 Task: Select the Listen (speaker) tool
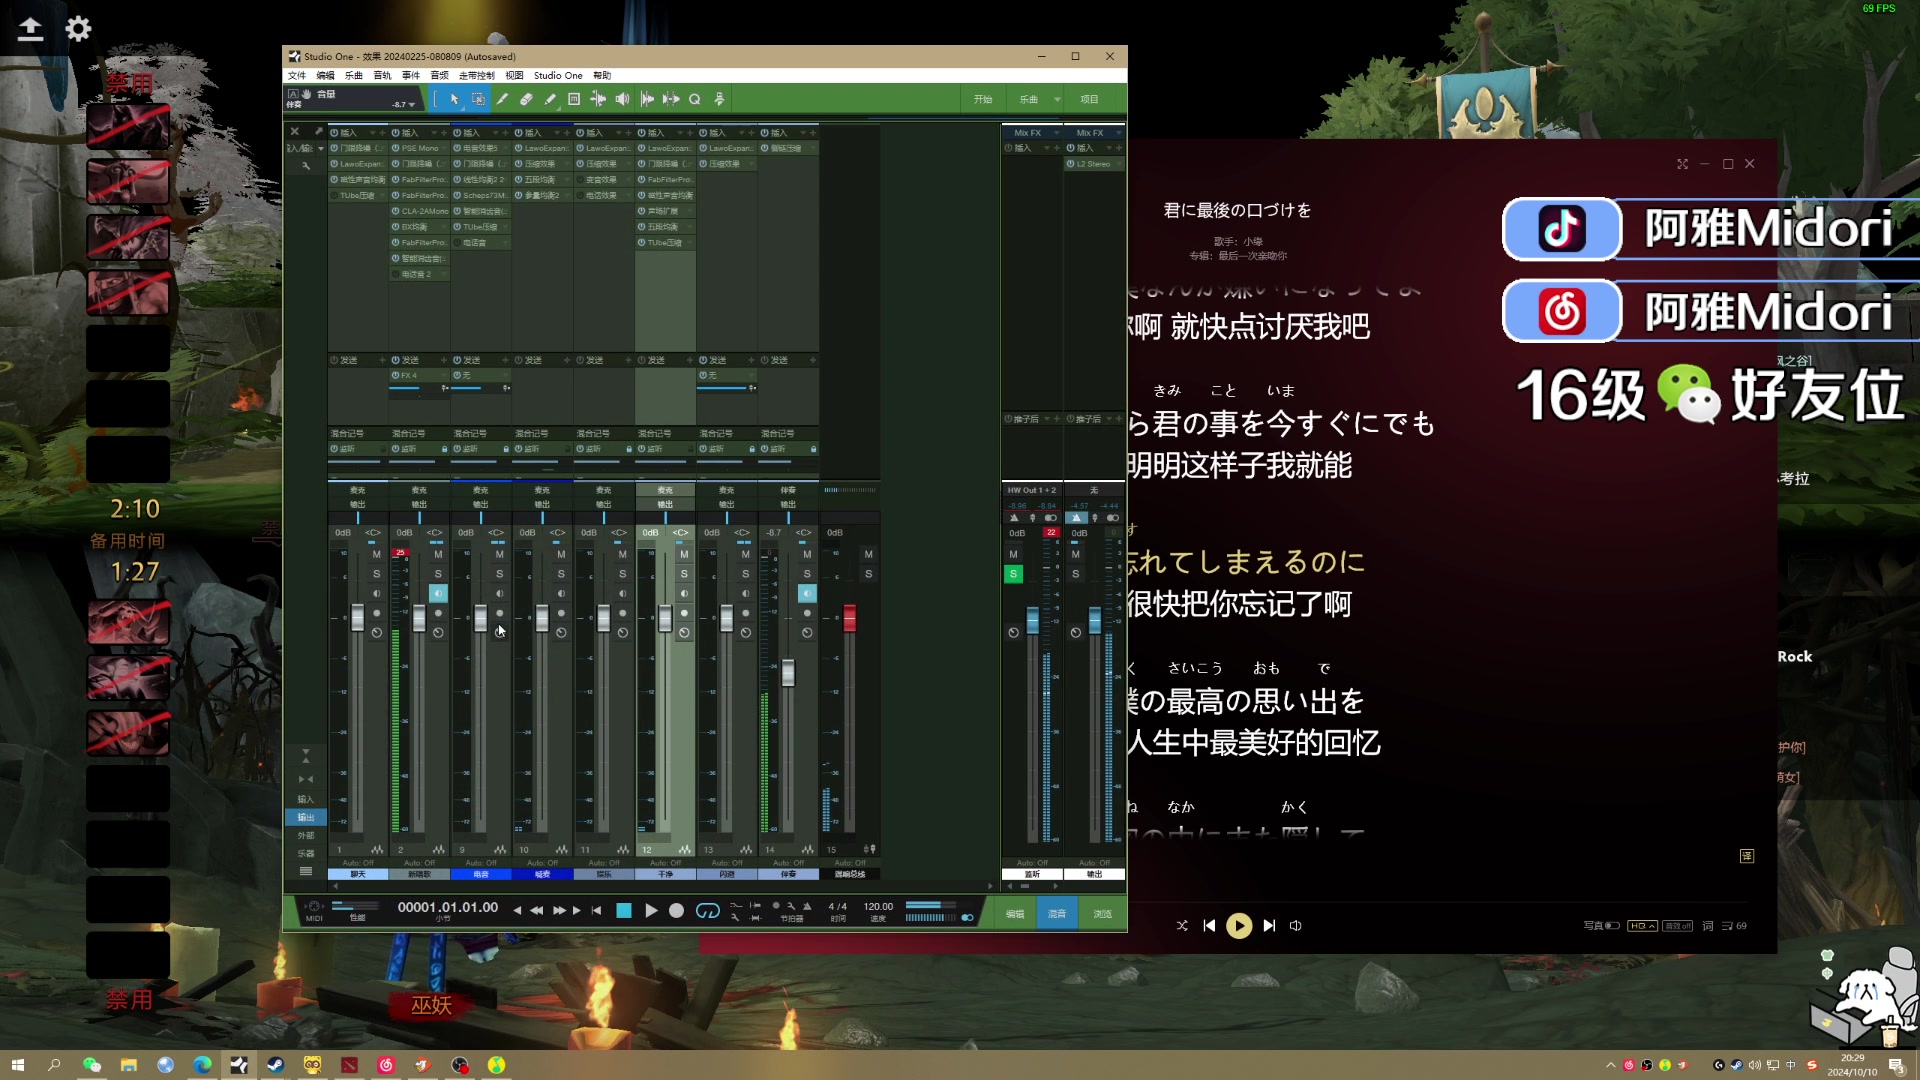point(622,99)
